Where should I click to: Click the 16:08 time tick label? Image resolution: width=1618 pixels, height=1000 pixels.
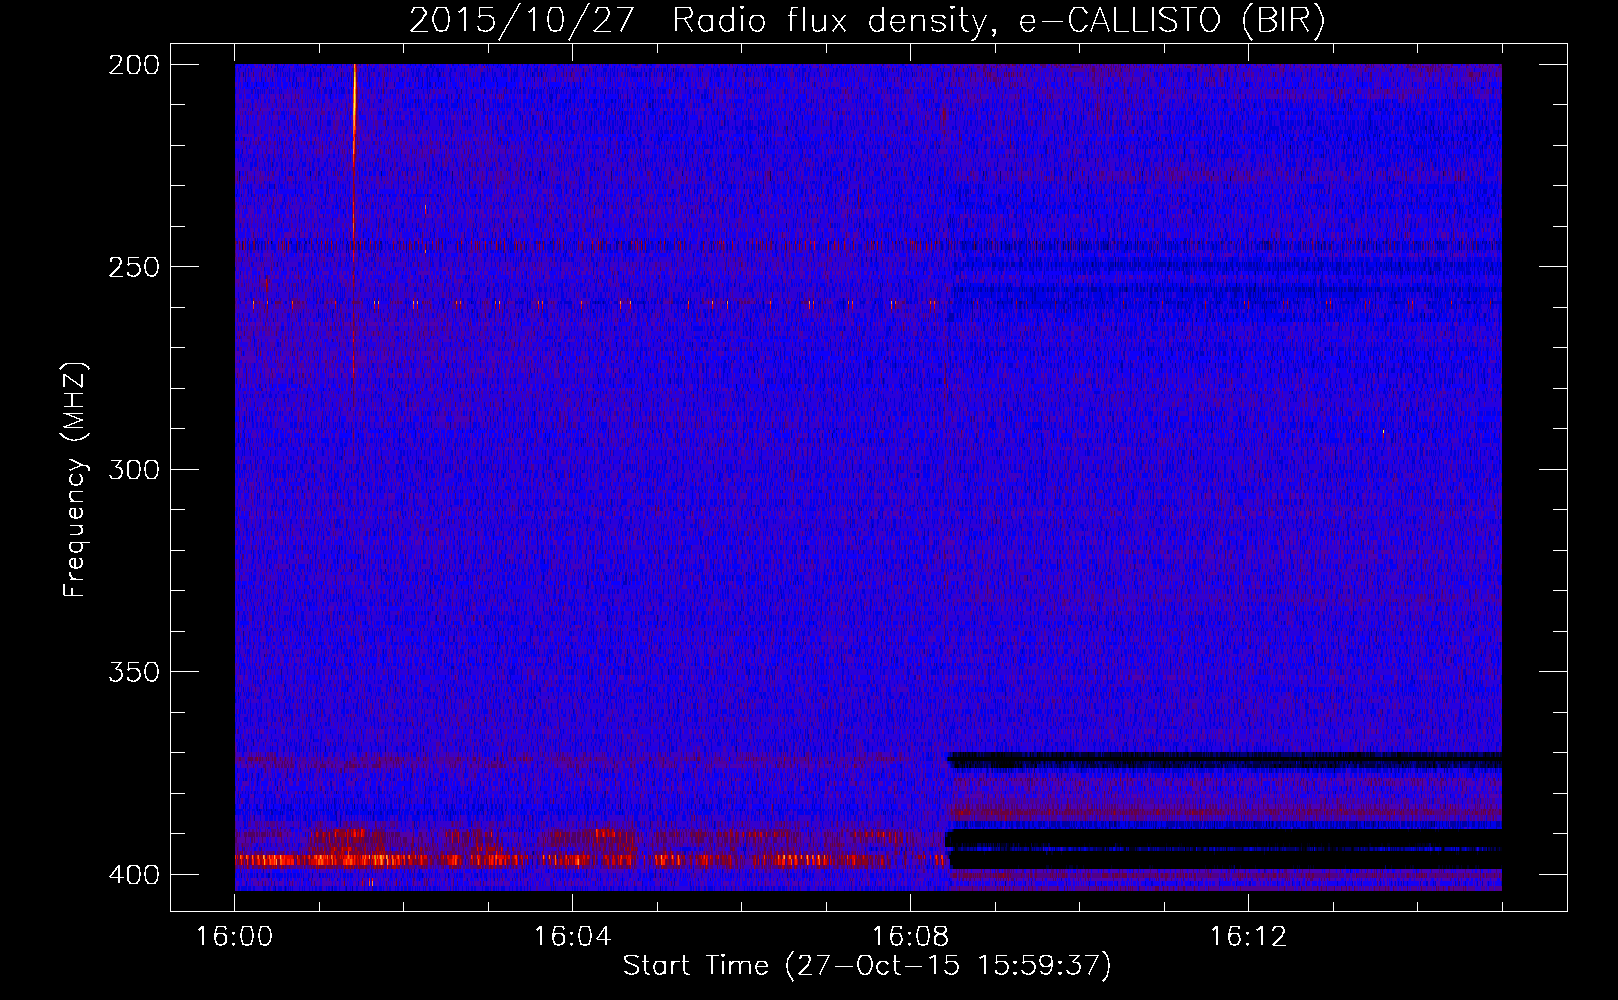pyautogui.click(x=910, y=936)
